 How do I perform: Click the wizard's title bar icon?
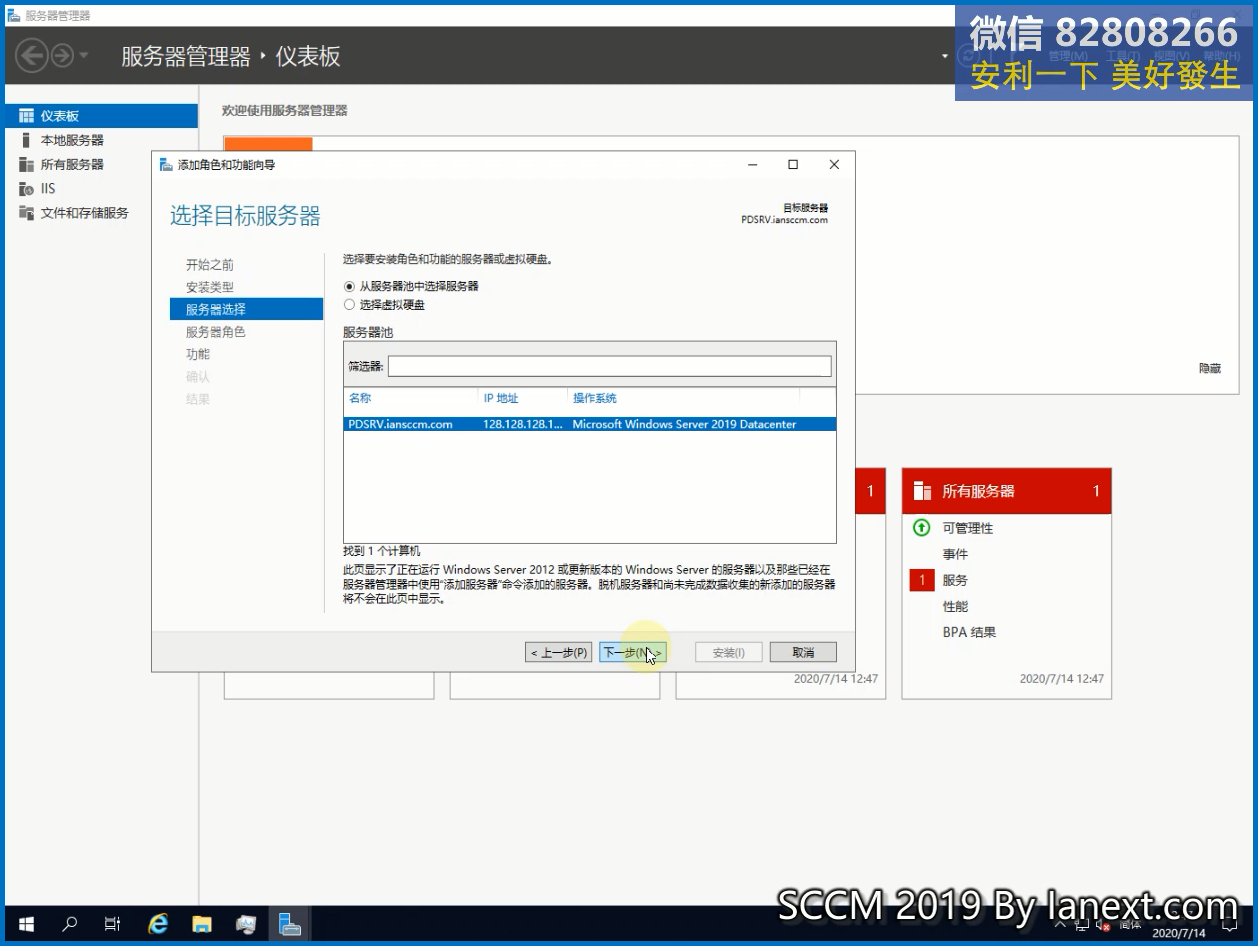pos(166,165)
